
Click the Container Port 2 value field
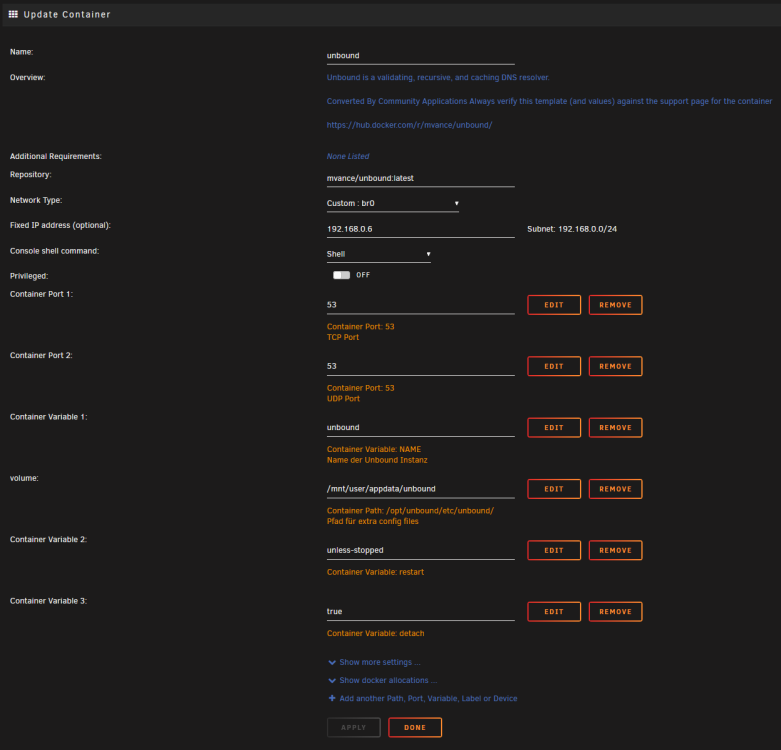point(420,366)
